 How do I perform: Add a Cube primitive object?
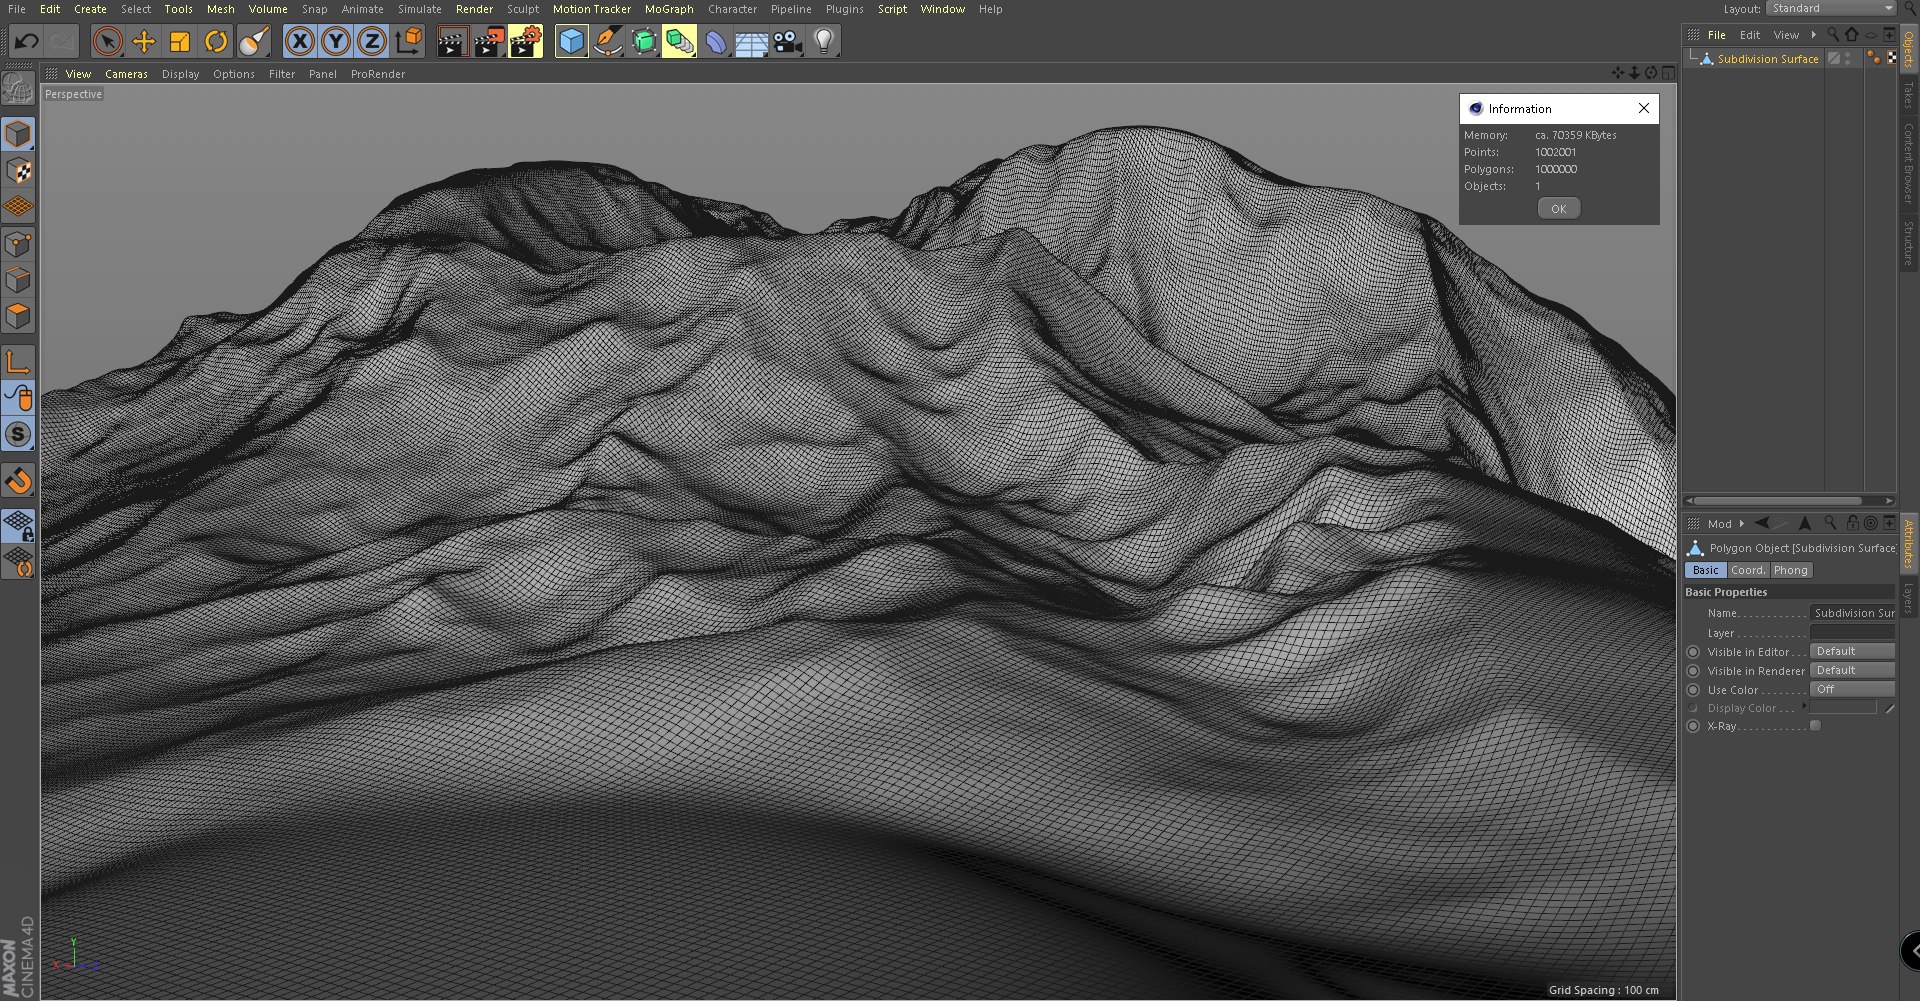[571, 41]
